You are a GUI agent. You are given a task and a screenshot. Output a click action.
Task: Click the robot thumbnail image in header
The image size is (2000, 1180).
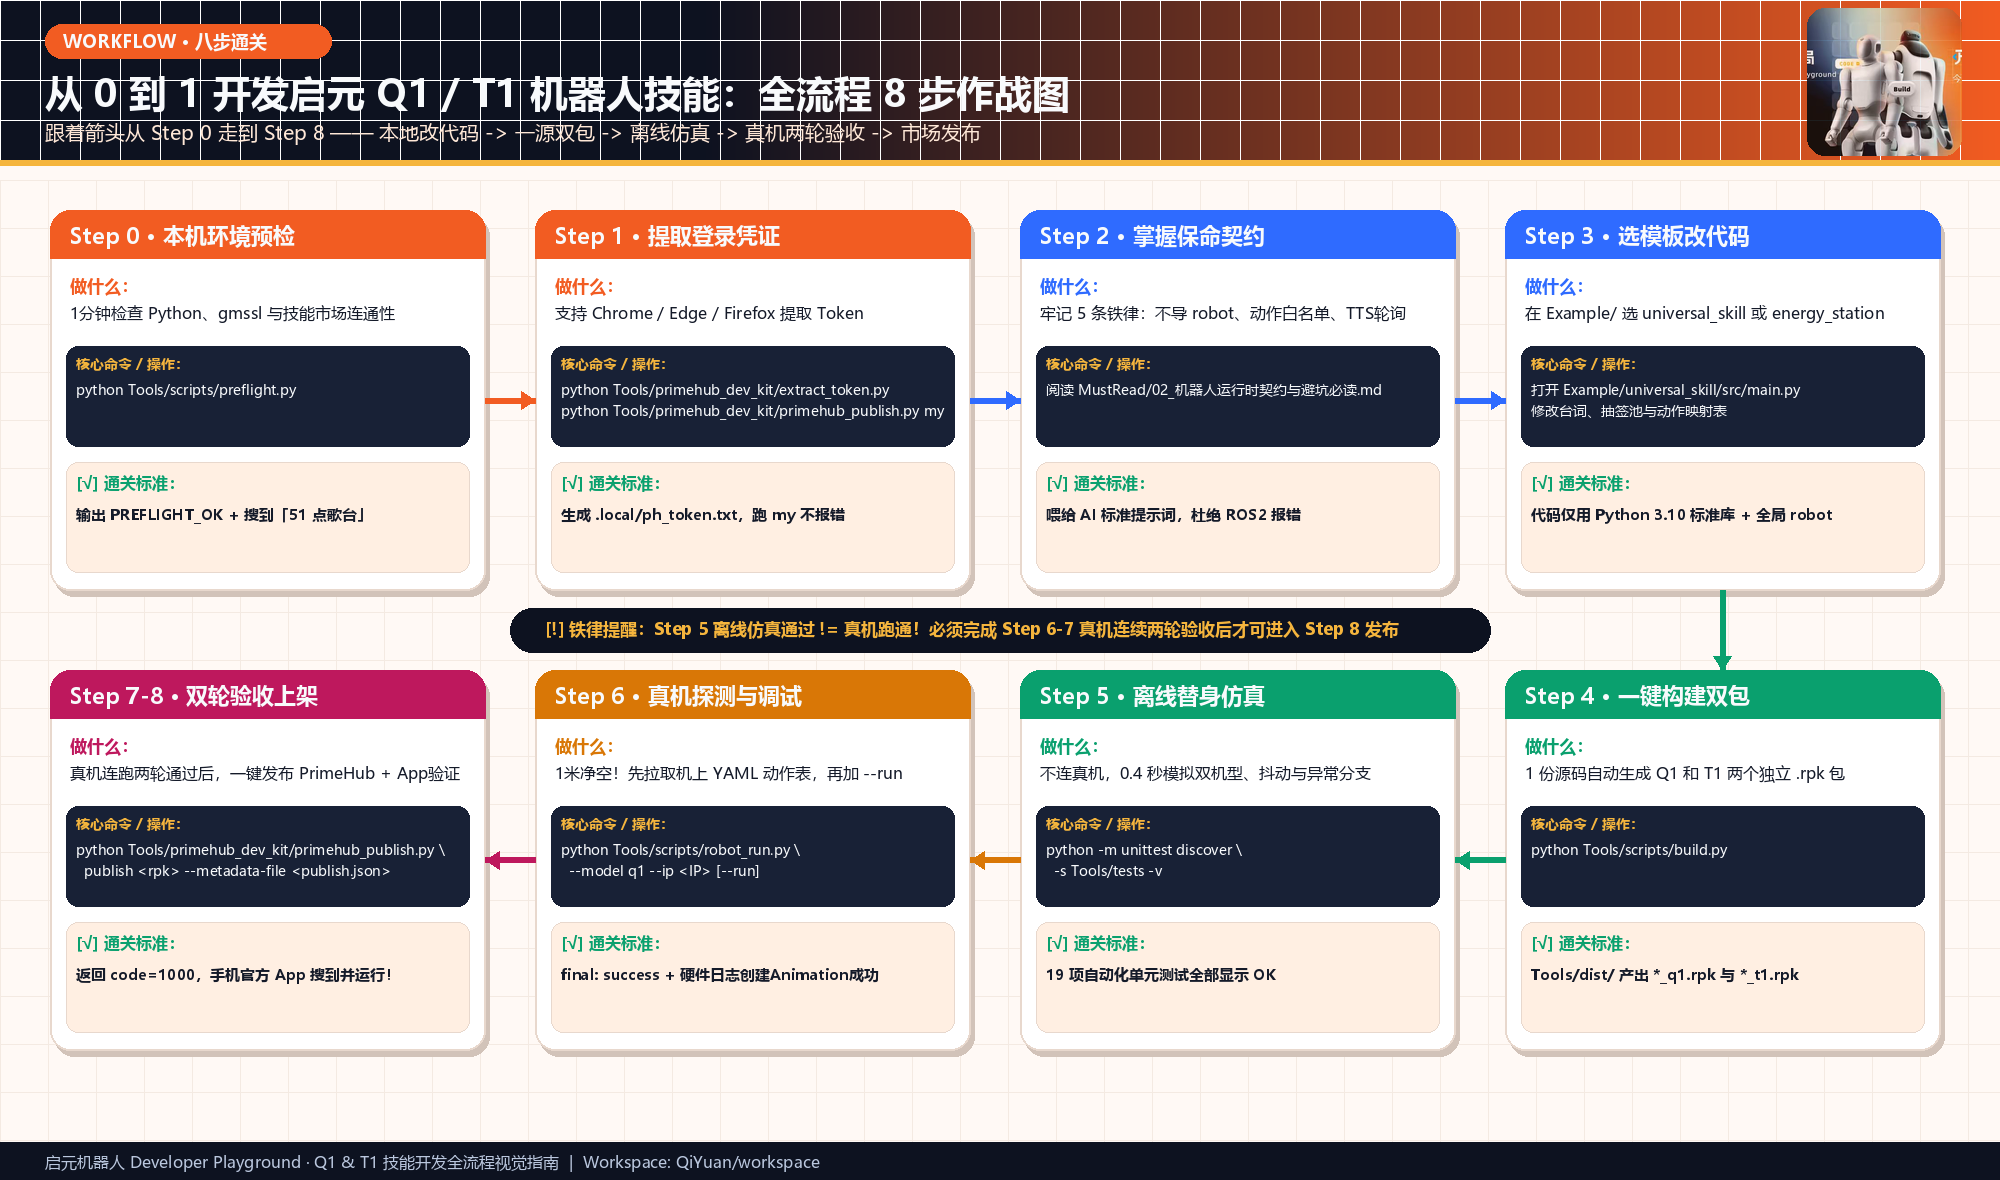1883,82
